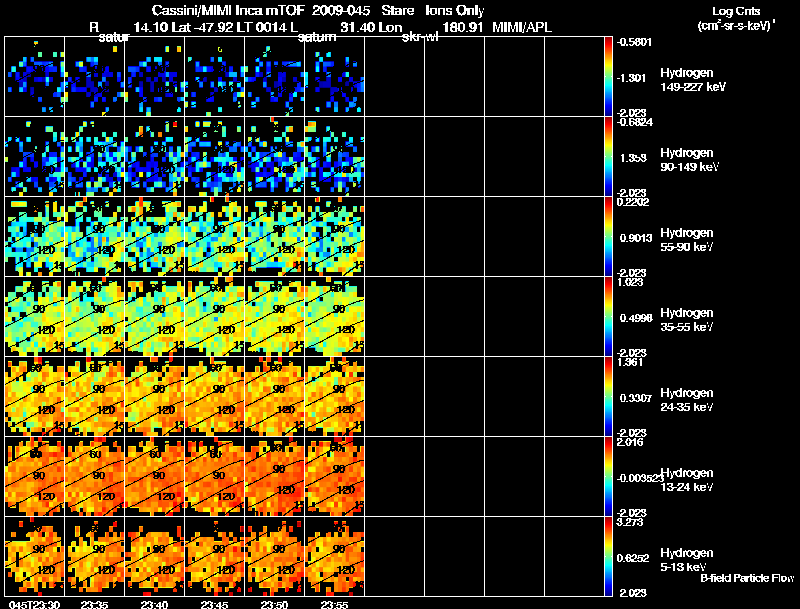
Task: Choose the Hydrogen 35-55 keV image at 23:50
Action: coord(275,317)
